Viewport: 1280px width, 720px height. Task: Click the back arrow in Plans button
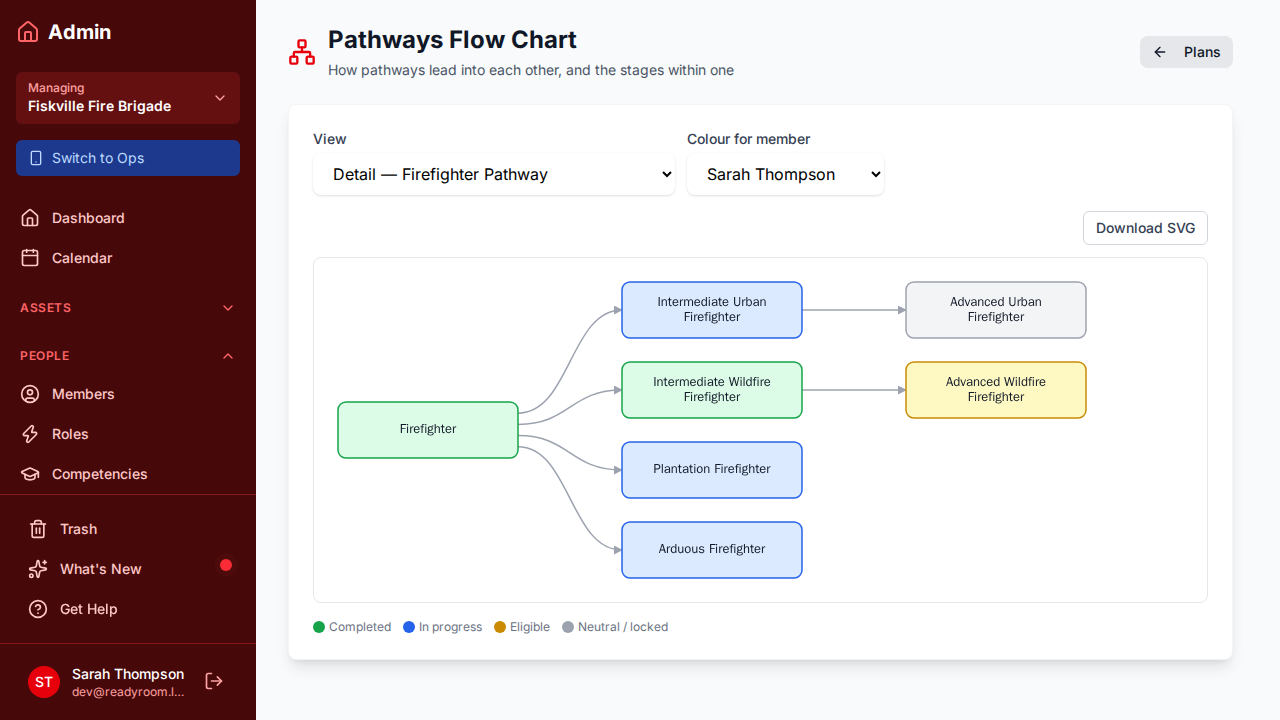click(1160, 52)
